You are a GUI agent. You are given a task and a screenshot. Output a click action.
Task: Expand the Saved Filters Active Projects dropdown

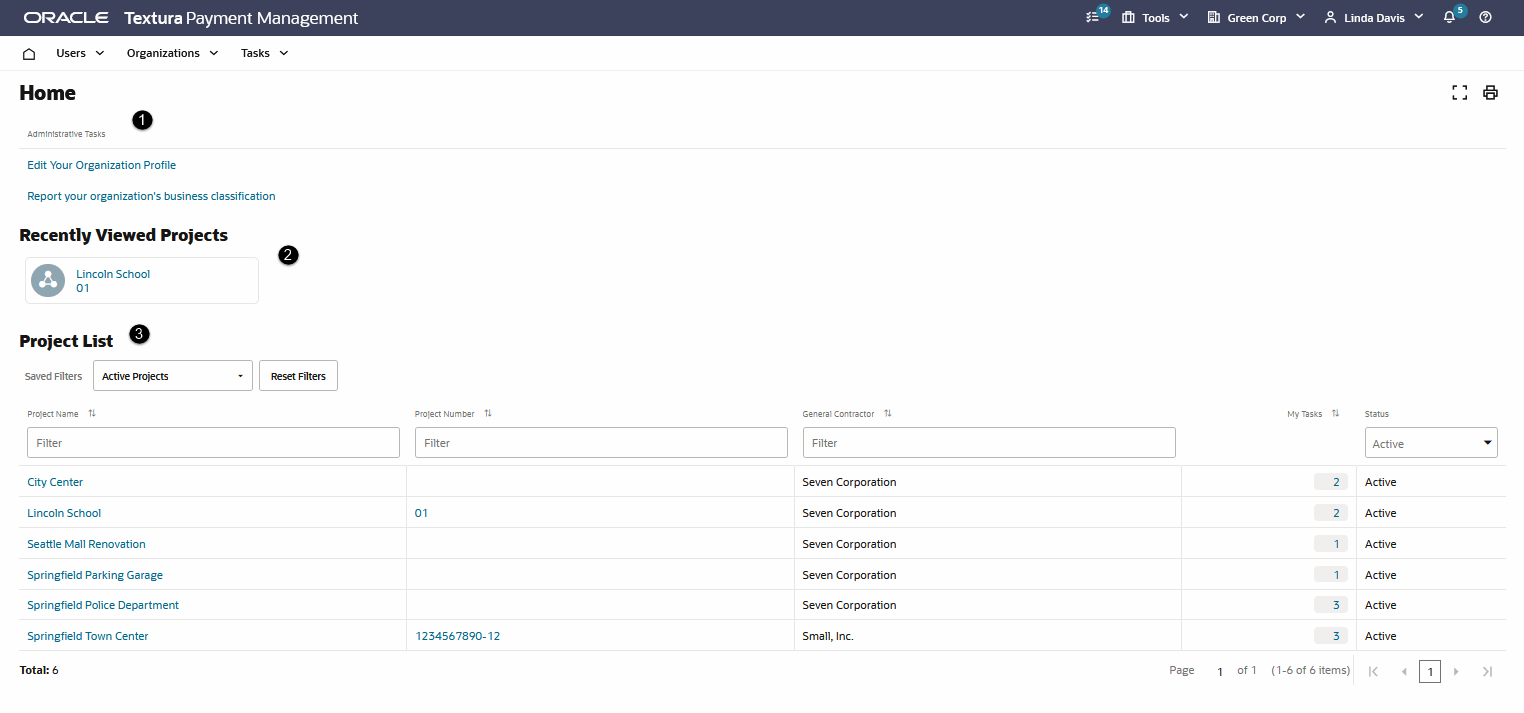click(x=173, y=376)
